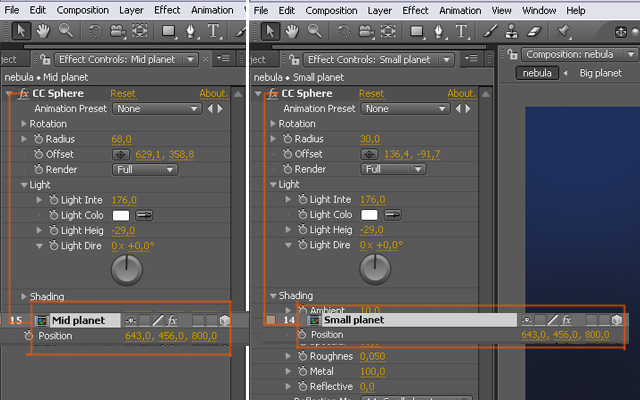Toggle the Radius stopwatch for Mid planet
Screen dimensions: 640x400
point(39,139)
